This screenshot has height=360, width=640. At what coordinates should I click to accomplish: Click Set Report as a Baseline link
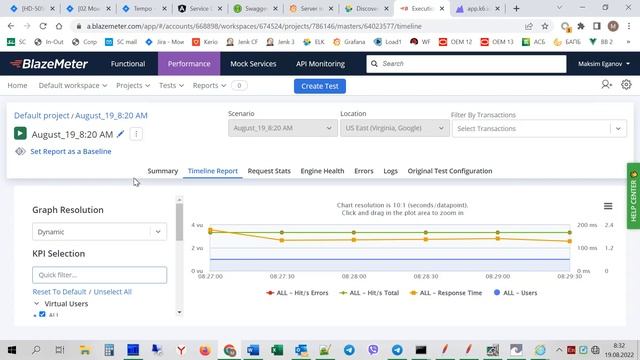[x=71, y=151]
